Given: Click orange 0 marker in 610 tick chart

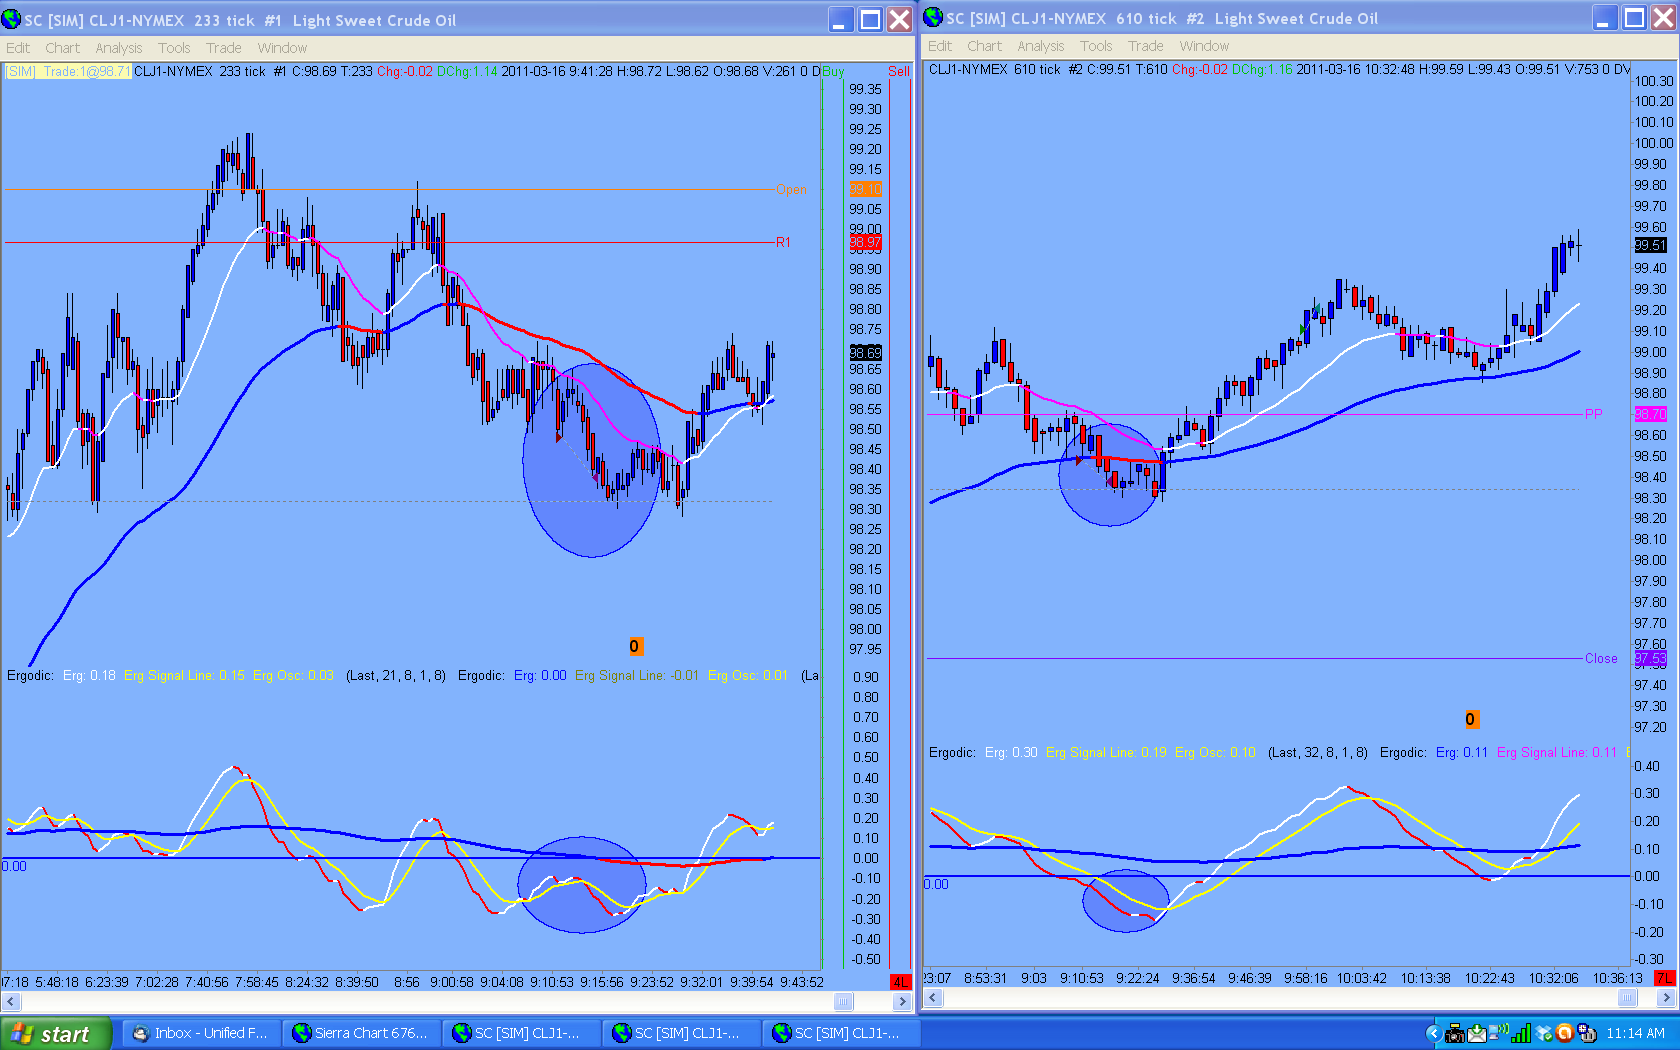Looking at the screenshot, I should (x=1470, y=719).
